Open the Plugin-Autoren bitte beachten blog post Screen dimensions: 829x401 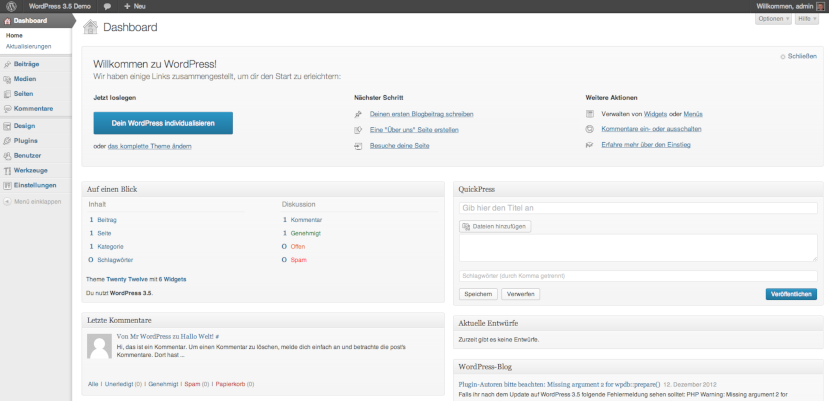tap(559, 385)
